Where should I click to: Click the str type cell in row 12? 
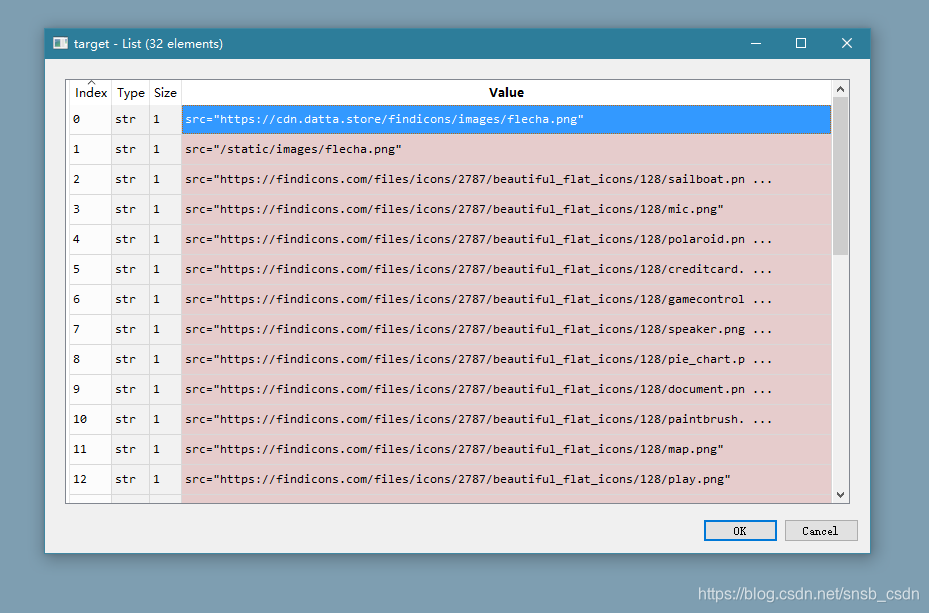click(x=130, y=479)
